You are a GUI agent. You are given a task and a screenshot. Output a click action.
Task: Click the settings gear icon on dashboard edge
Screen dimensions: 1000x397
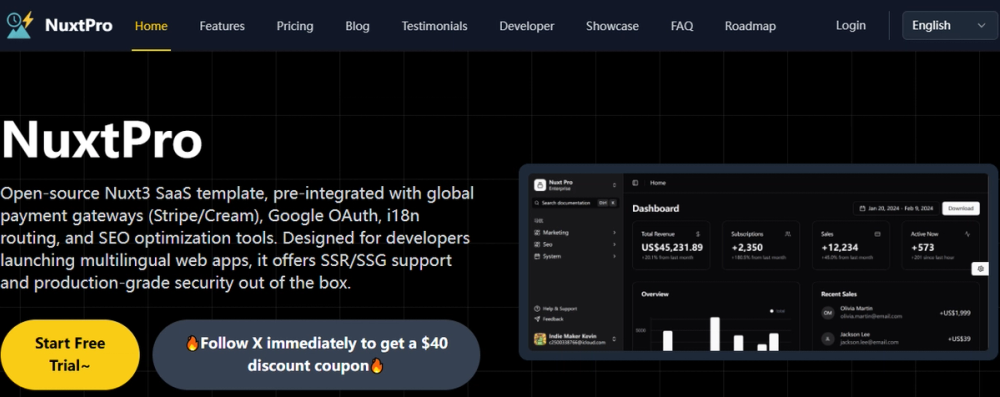[x=980, y=269]
